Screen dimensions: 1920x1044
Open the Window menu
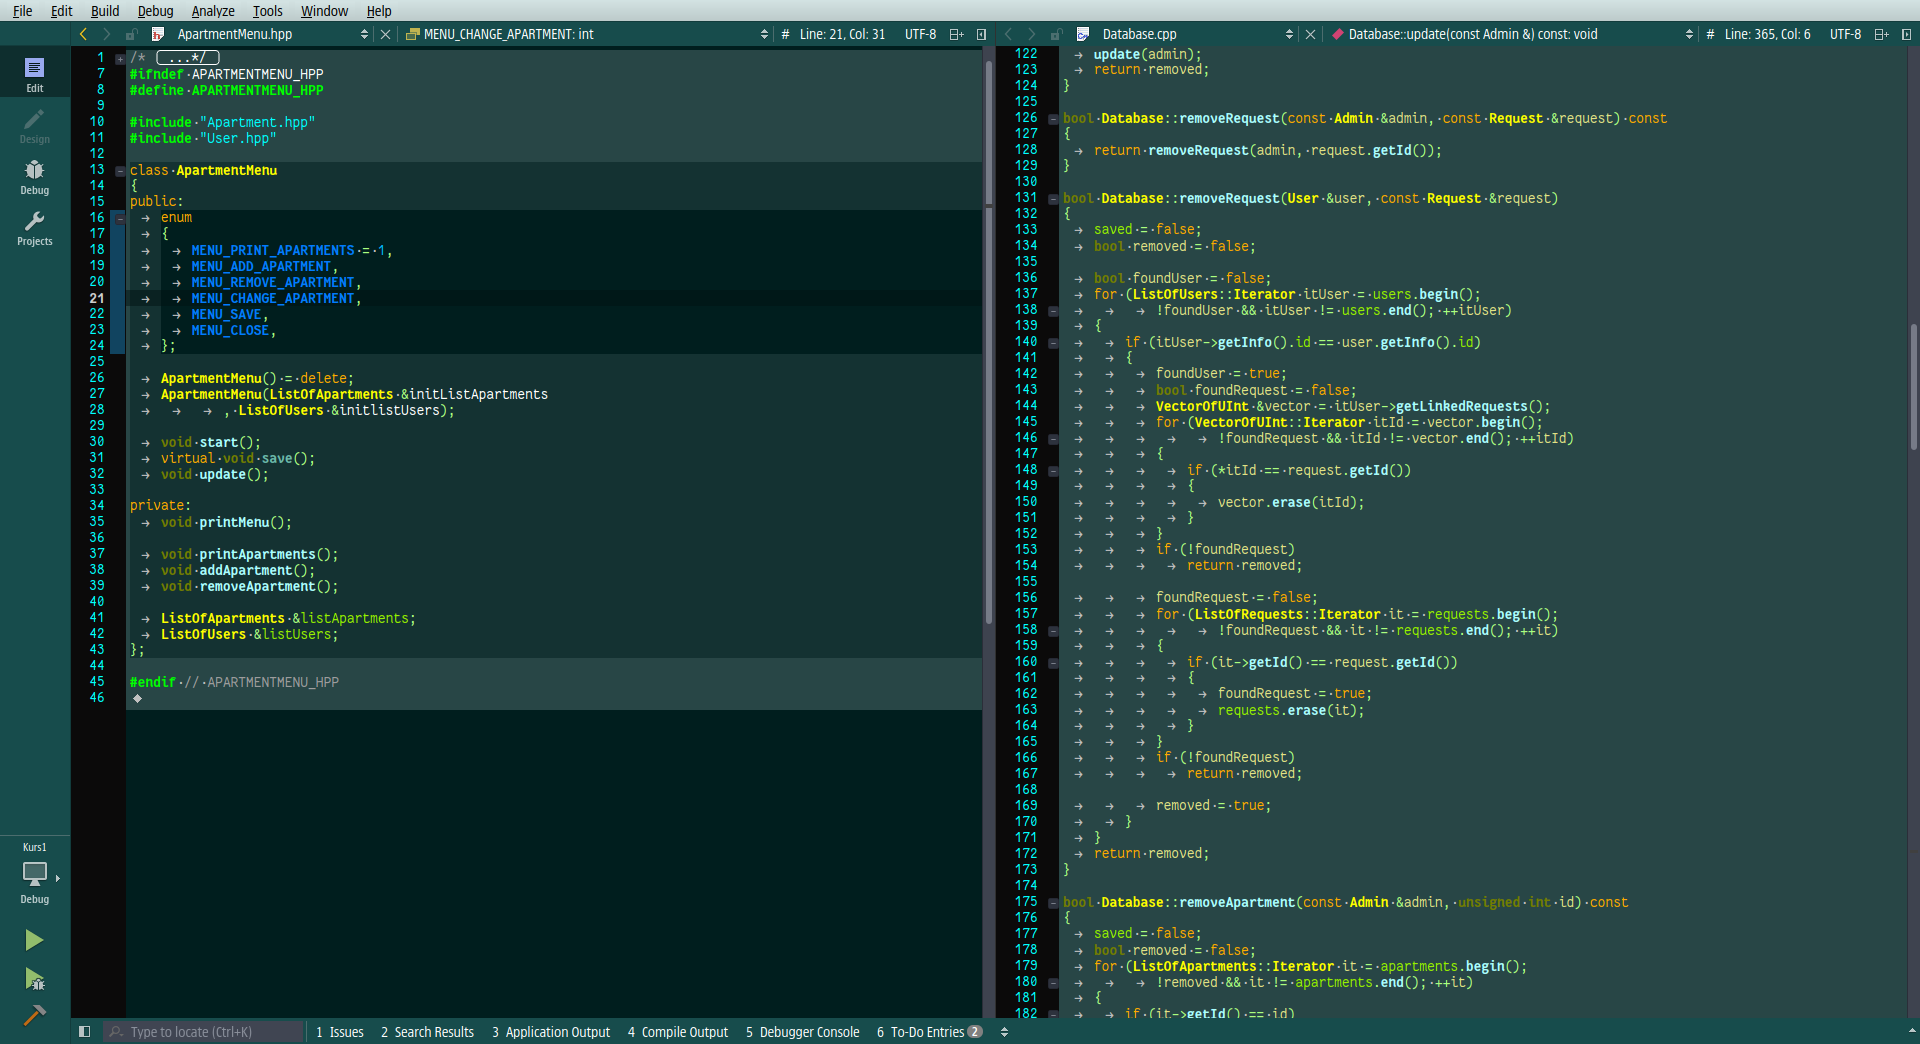(x=324, y=11)
